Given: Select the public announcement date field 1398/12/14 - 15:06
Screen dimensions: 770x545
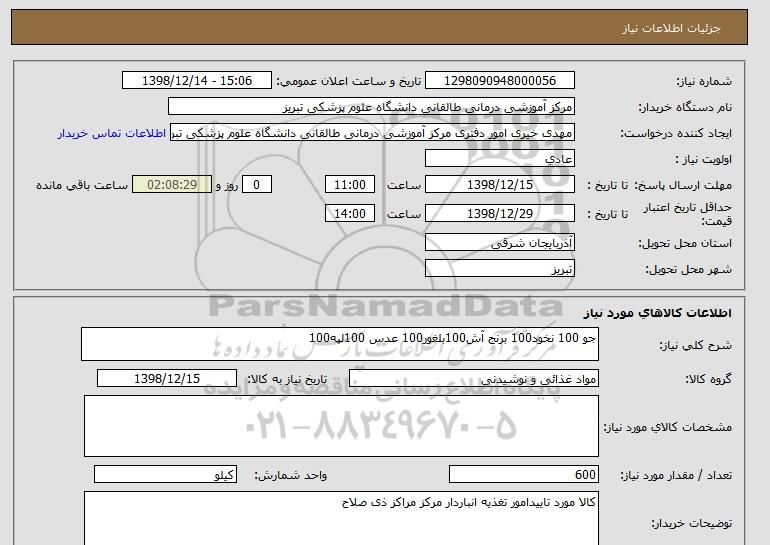Looking at the screenshot, I should click(196, 81).
